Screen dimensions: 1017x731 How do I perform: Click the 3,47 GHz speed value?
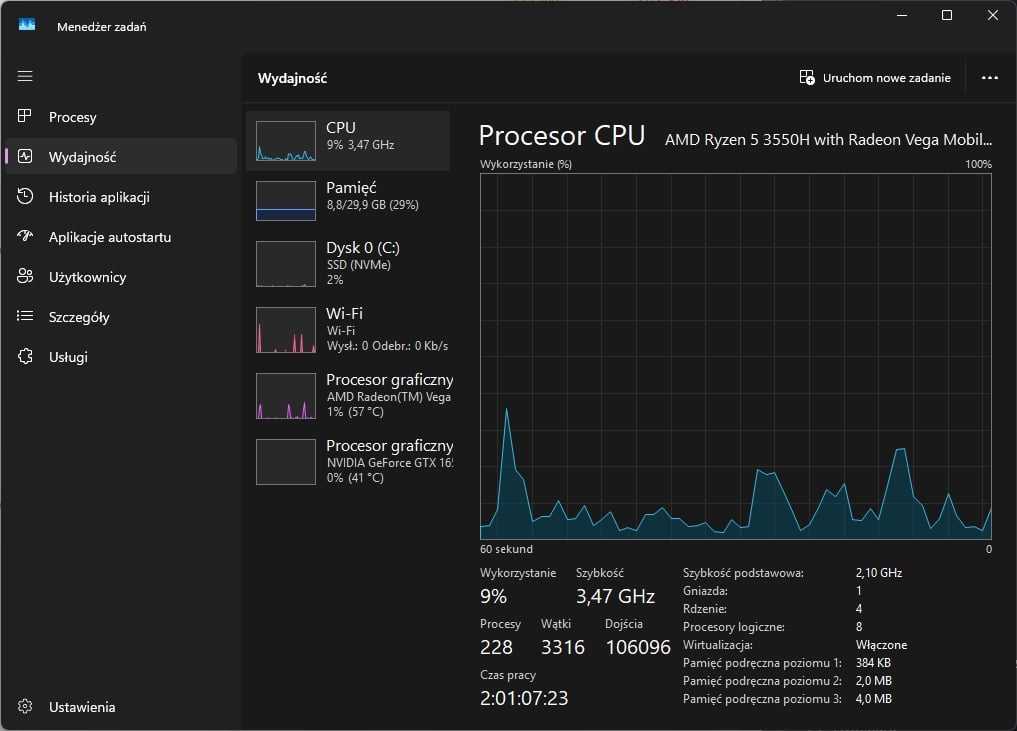[616, 596]
